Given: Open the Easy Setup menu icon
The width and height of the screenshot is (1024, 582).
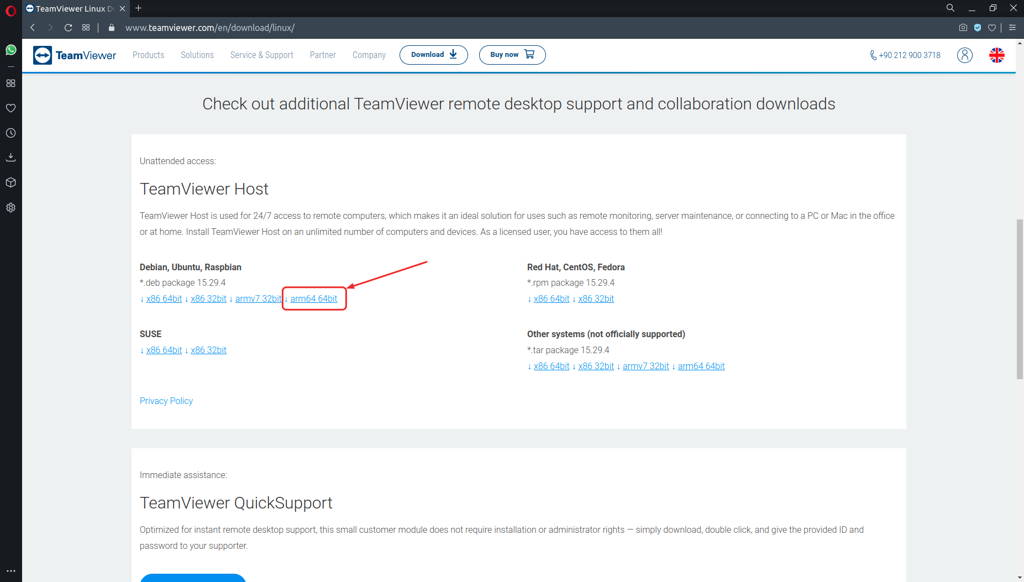Looking at the screenshot, I should coord(1012,27).
